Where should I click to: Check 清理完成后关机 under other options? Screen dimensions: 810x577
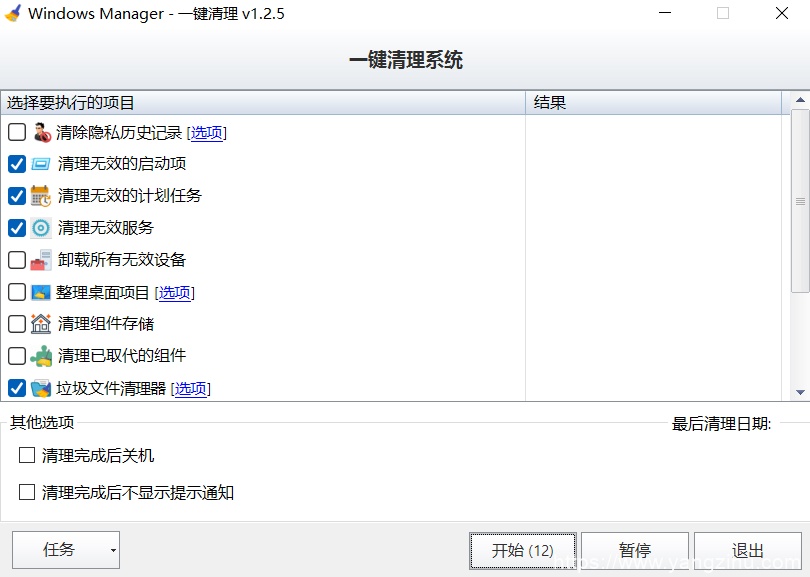(x=27, y=456)
